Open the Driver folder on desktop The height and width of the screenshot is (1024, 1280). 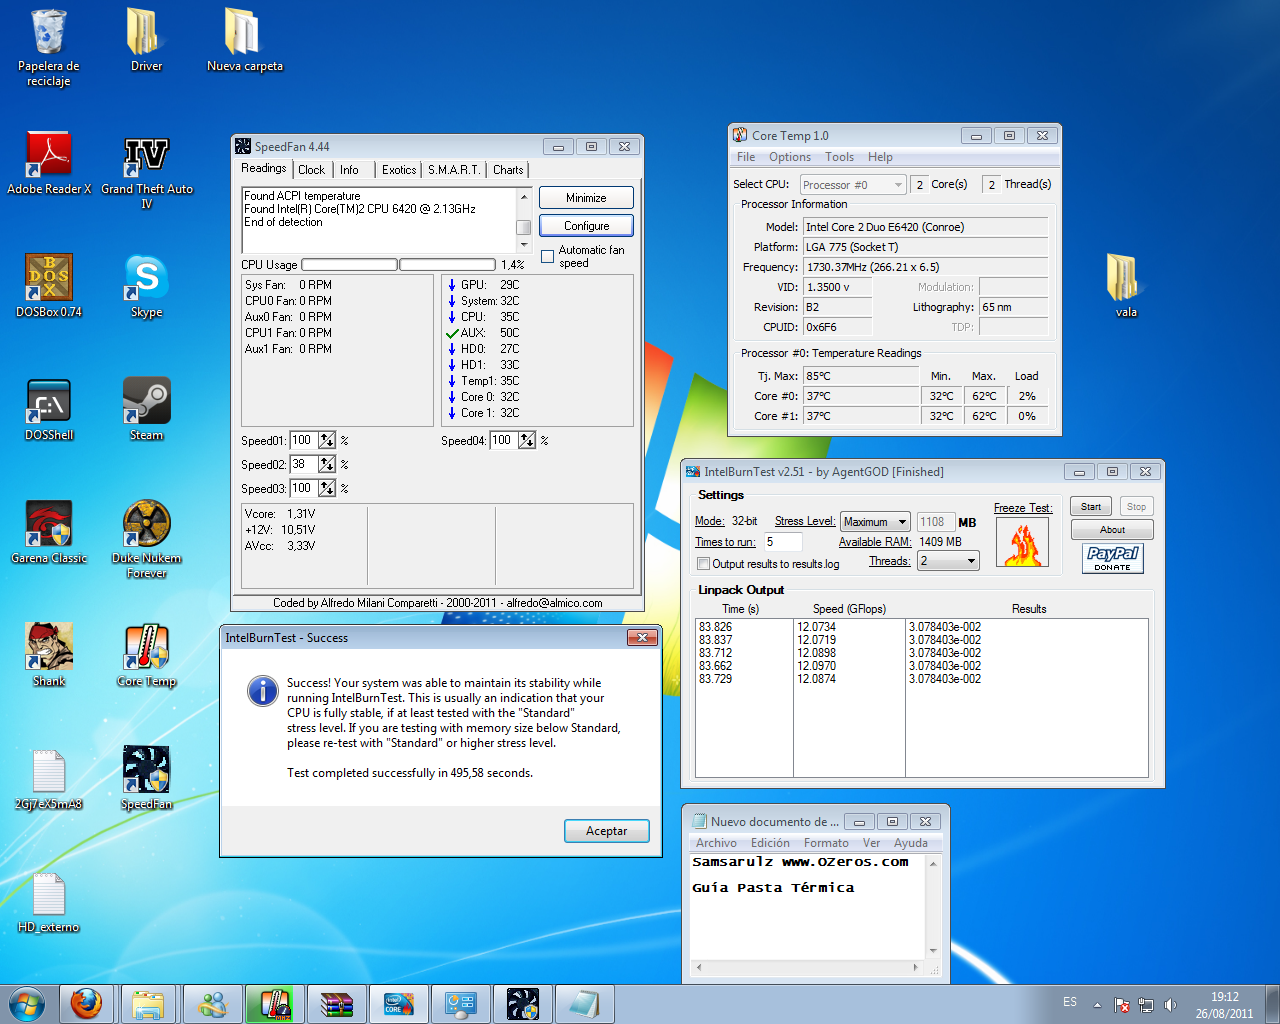click(146, 40)
